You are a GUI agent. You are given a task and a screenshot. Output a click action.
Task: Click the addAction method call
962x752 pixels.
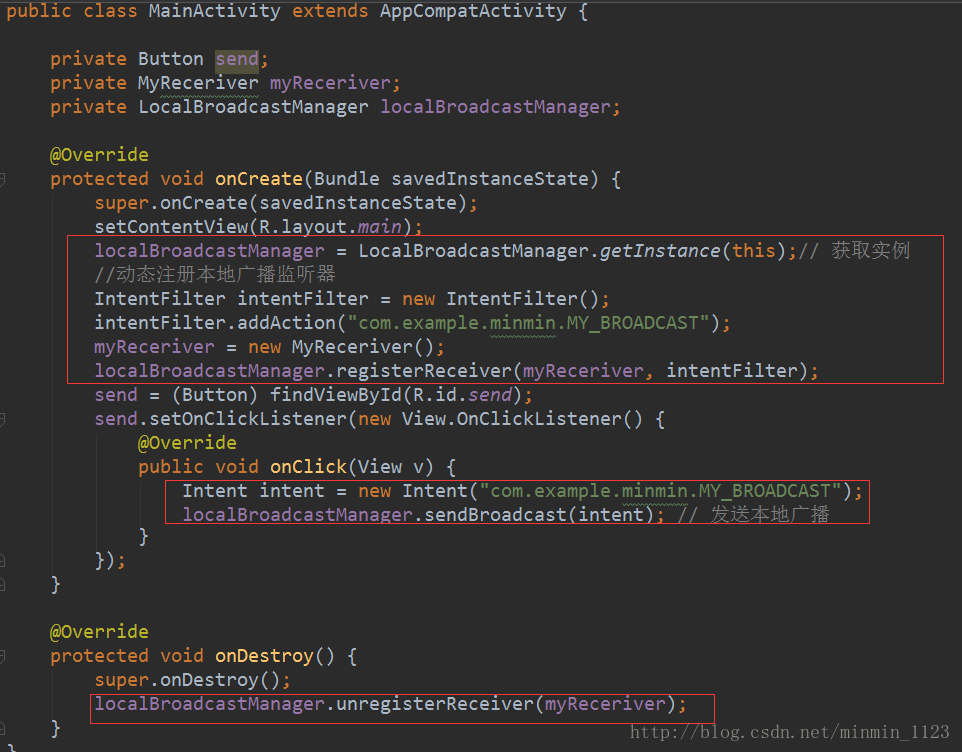287,323
